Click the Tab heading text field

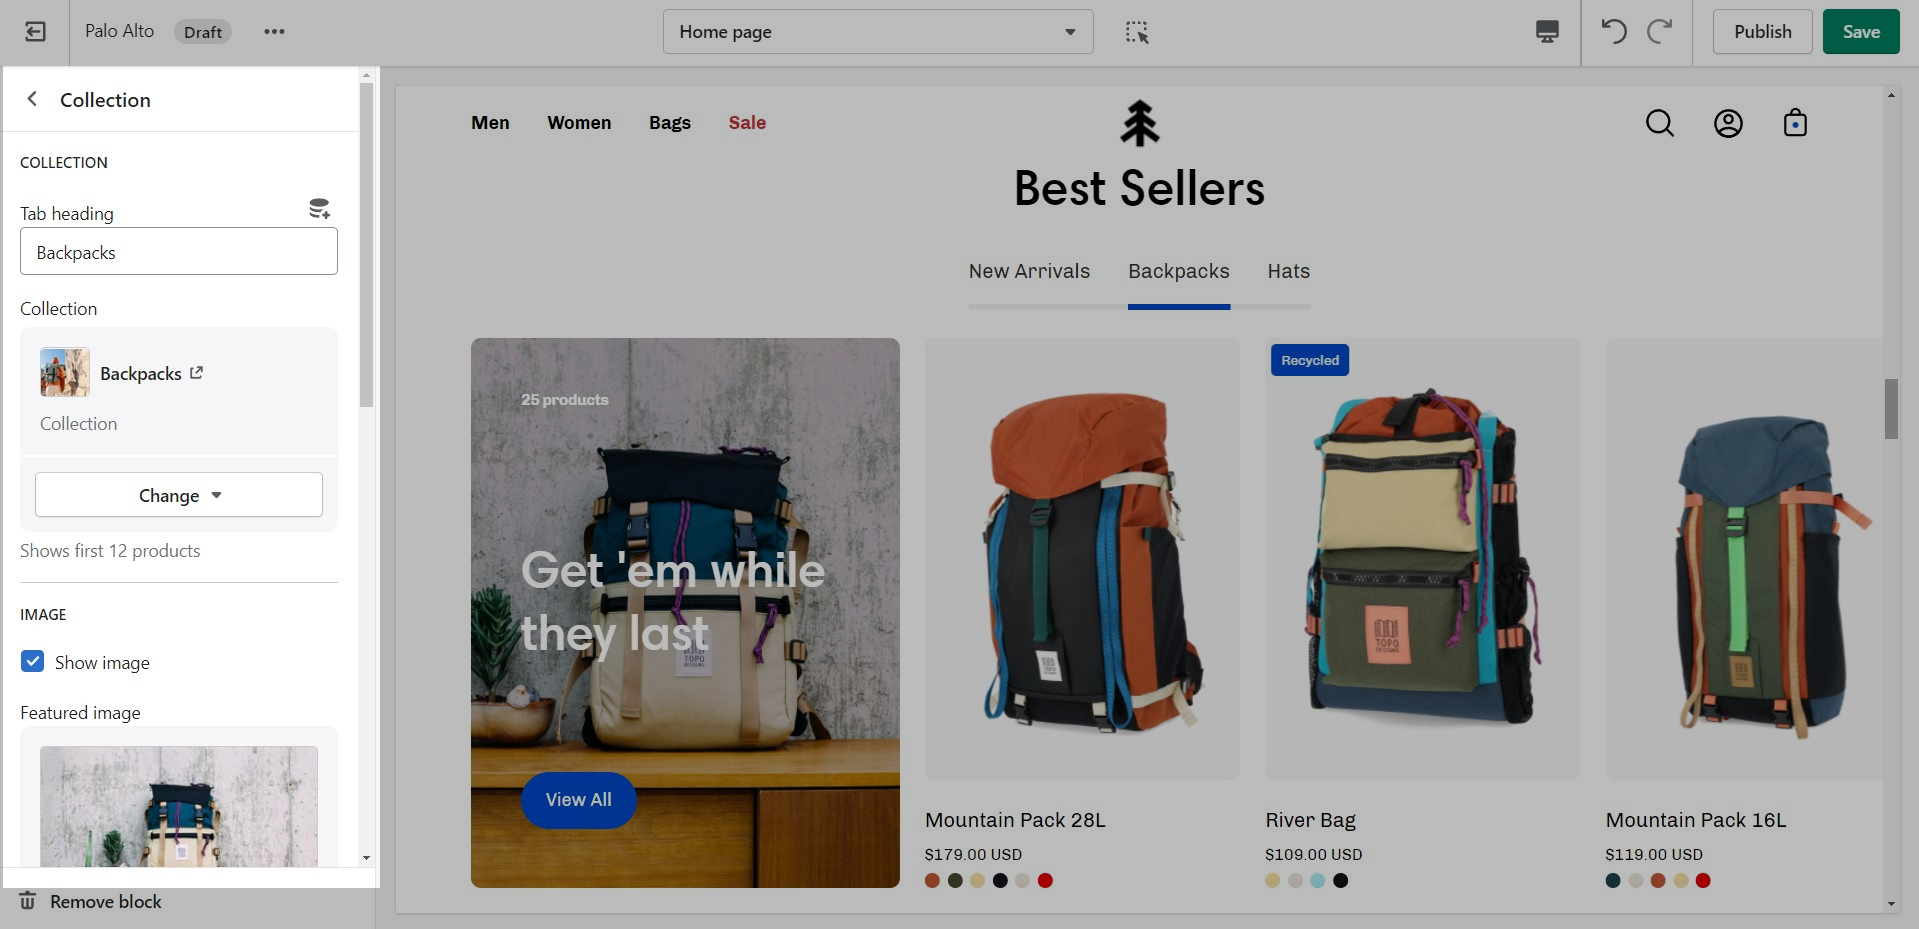click(x=179, y=252)
